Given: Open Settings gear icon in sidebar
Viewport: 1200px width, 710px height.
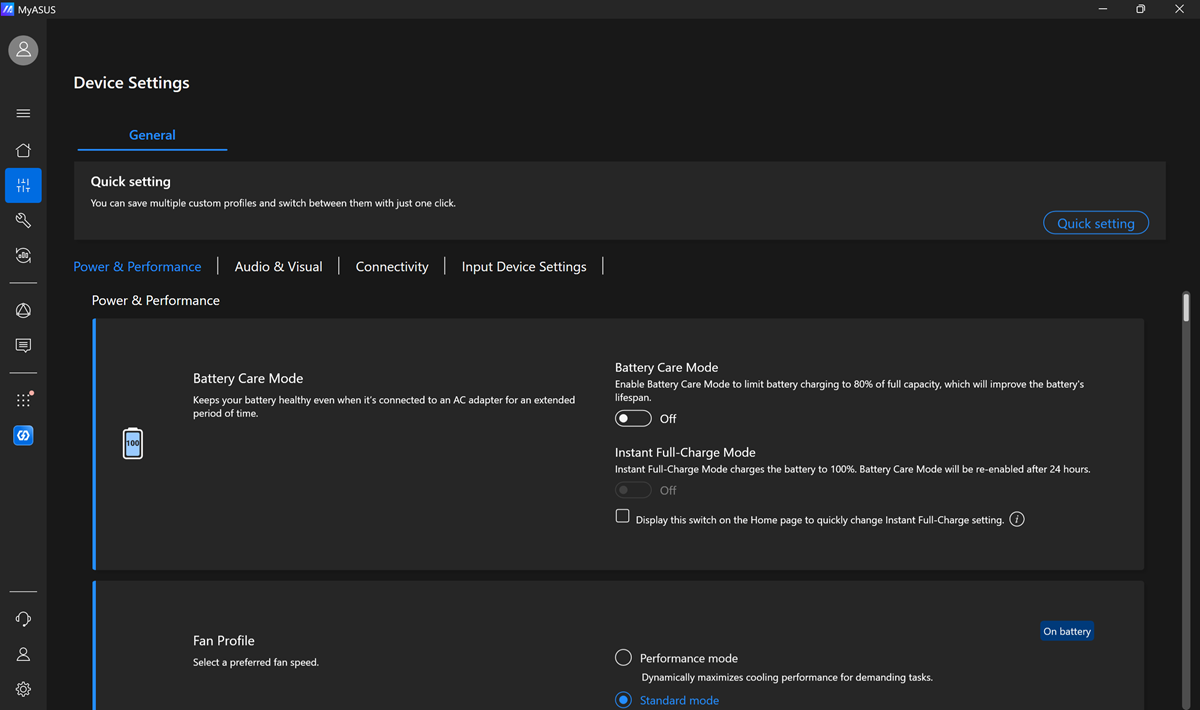Looking at the screenshot, I should (x=23, y=689).
